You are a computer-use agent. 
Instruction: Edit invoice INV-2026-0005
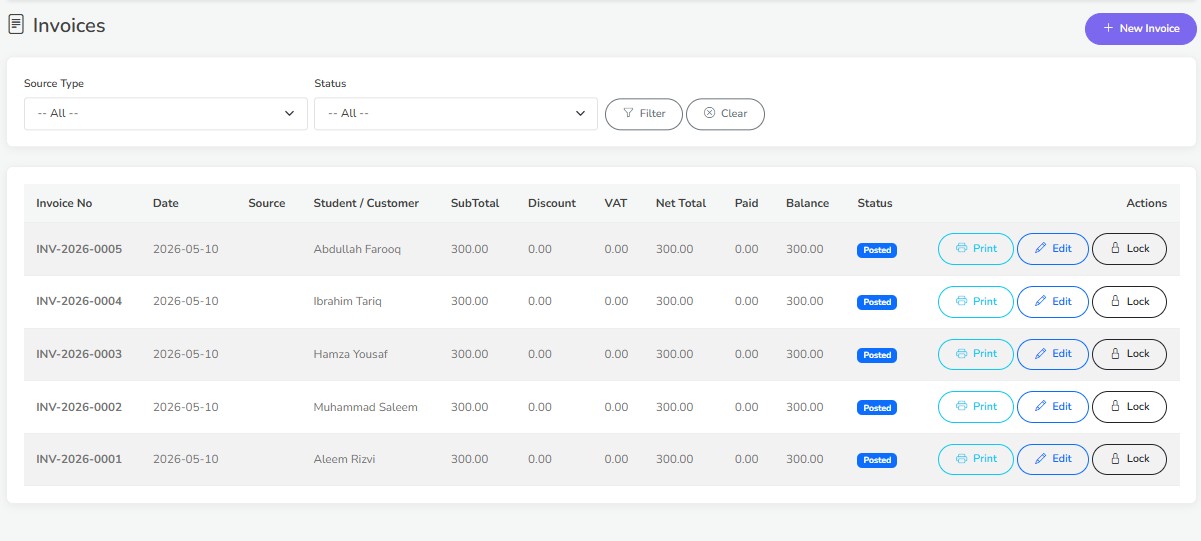[1053, 249]
